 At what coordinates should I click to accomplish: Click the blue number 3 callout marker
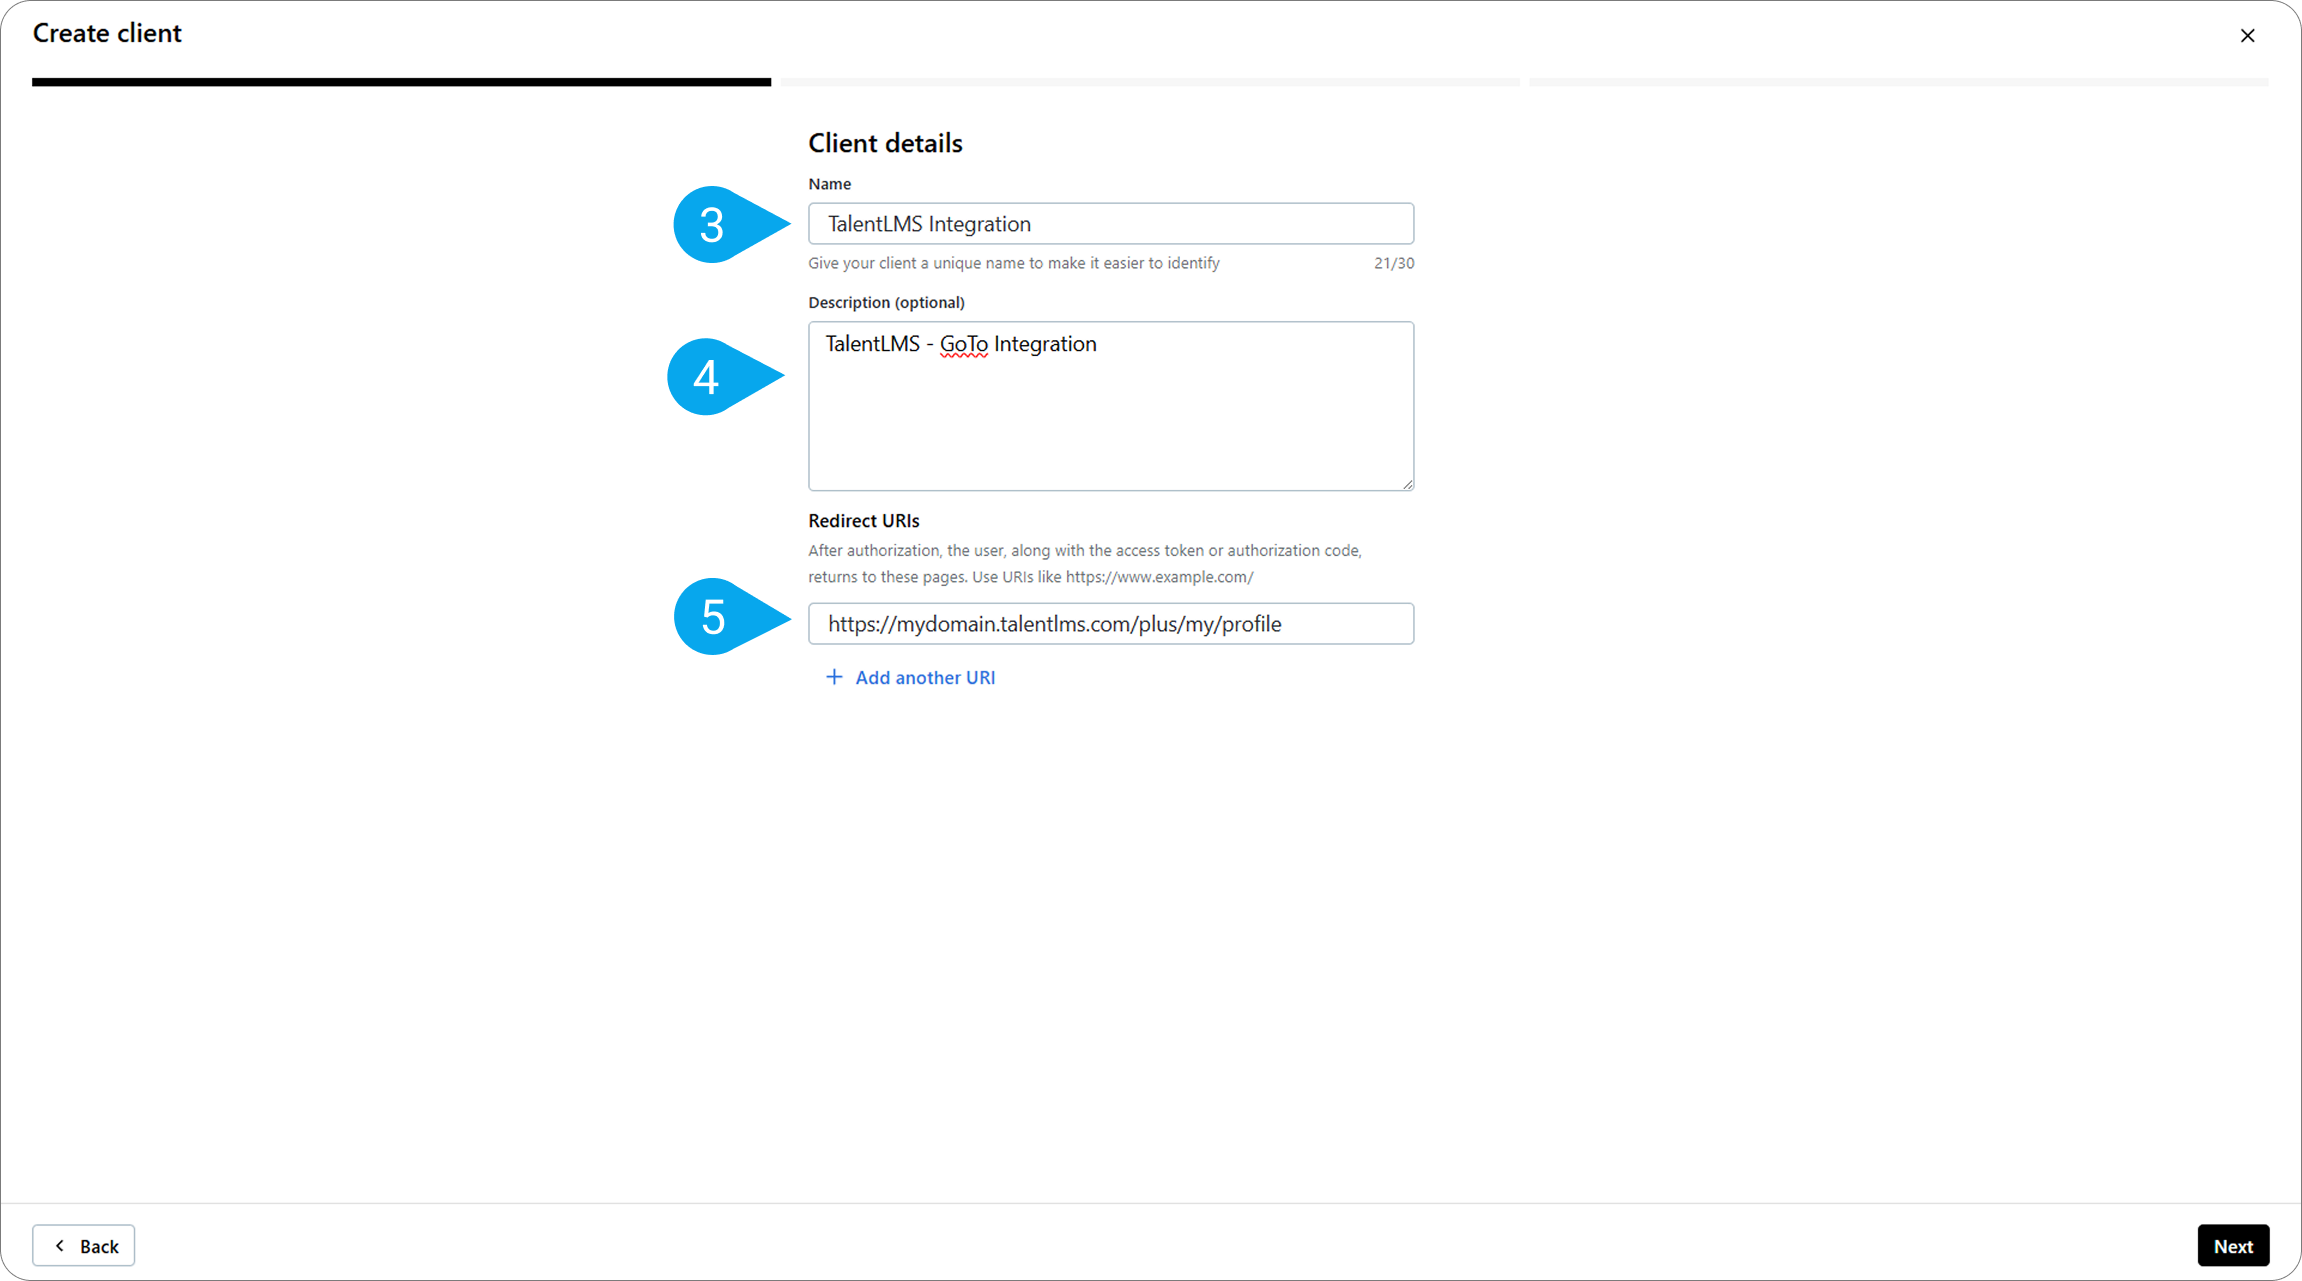712,225
